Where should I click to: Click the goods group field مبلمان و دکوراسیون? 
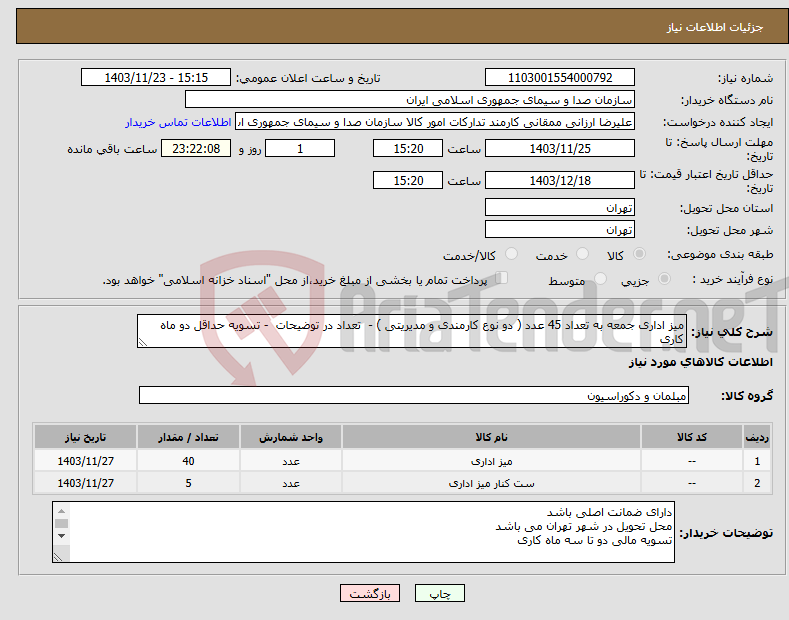click(x=414, y=396)
